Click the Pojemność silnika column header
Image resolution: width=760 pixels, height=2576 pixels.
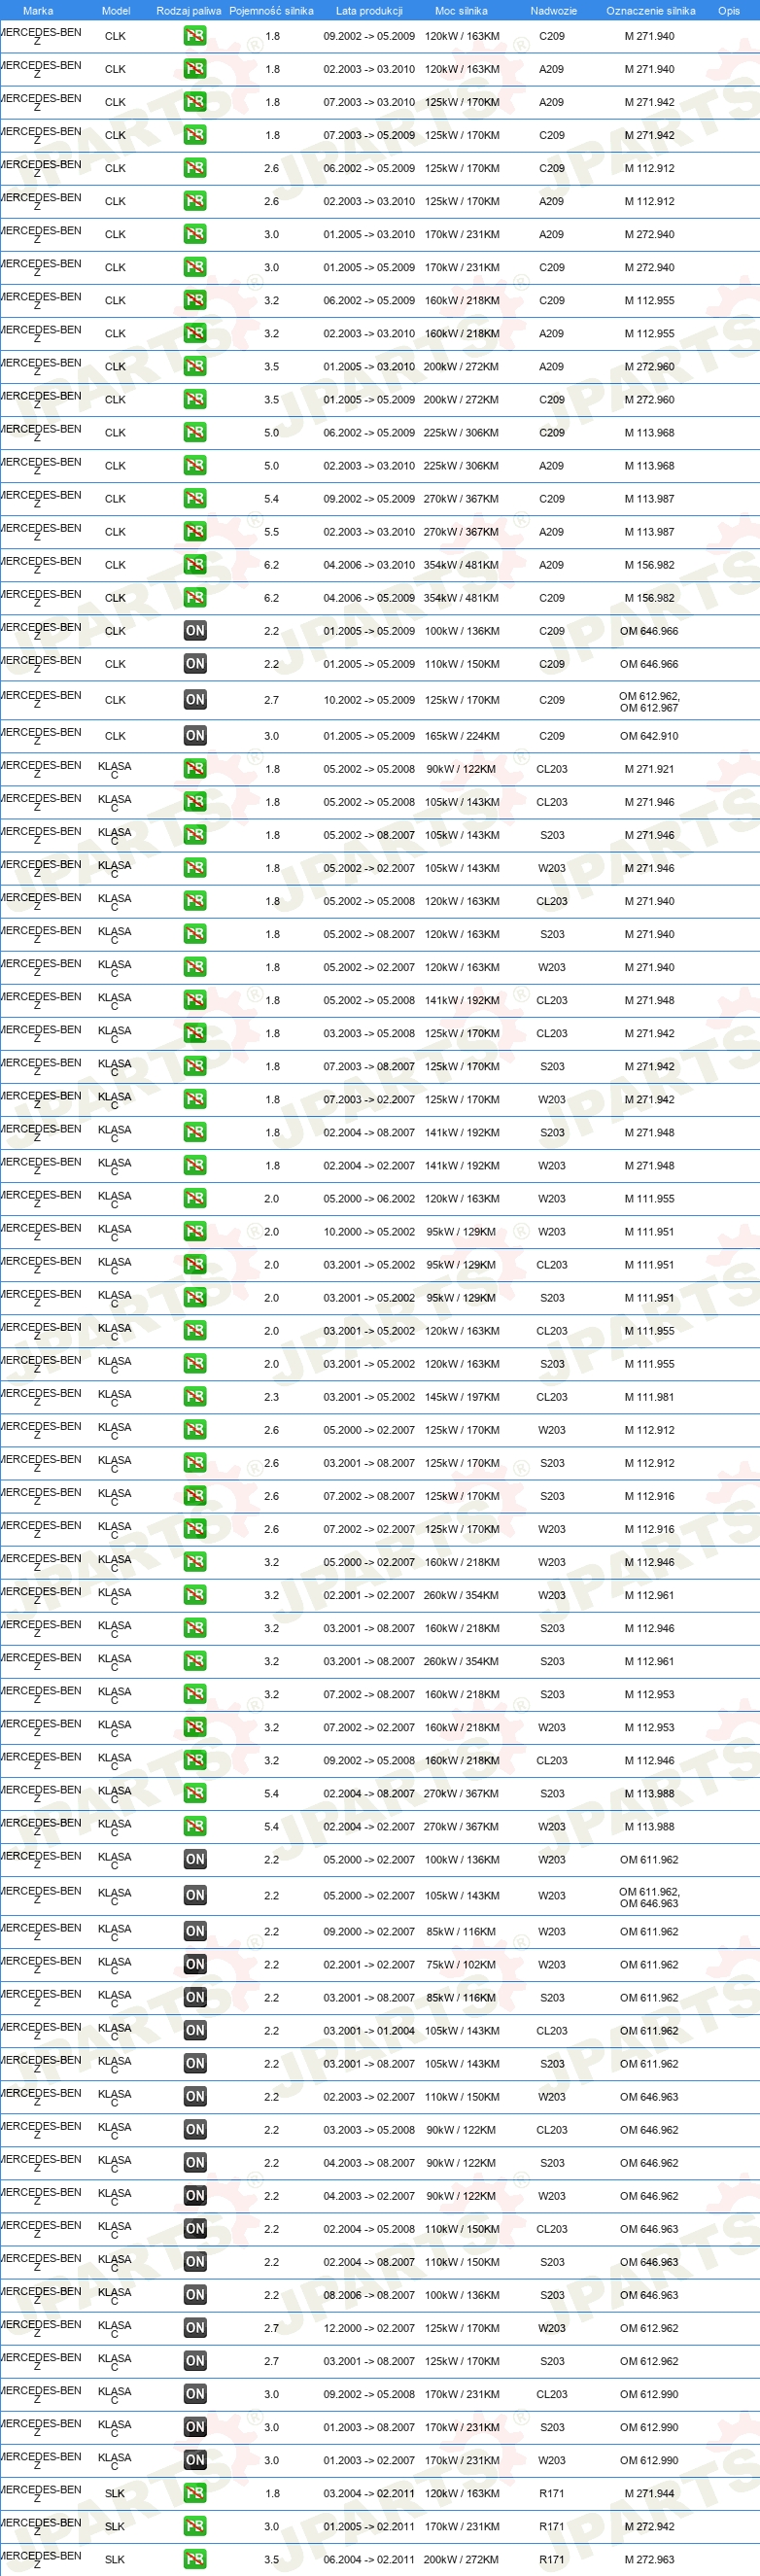[271, 11]
